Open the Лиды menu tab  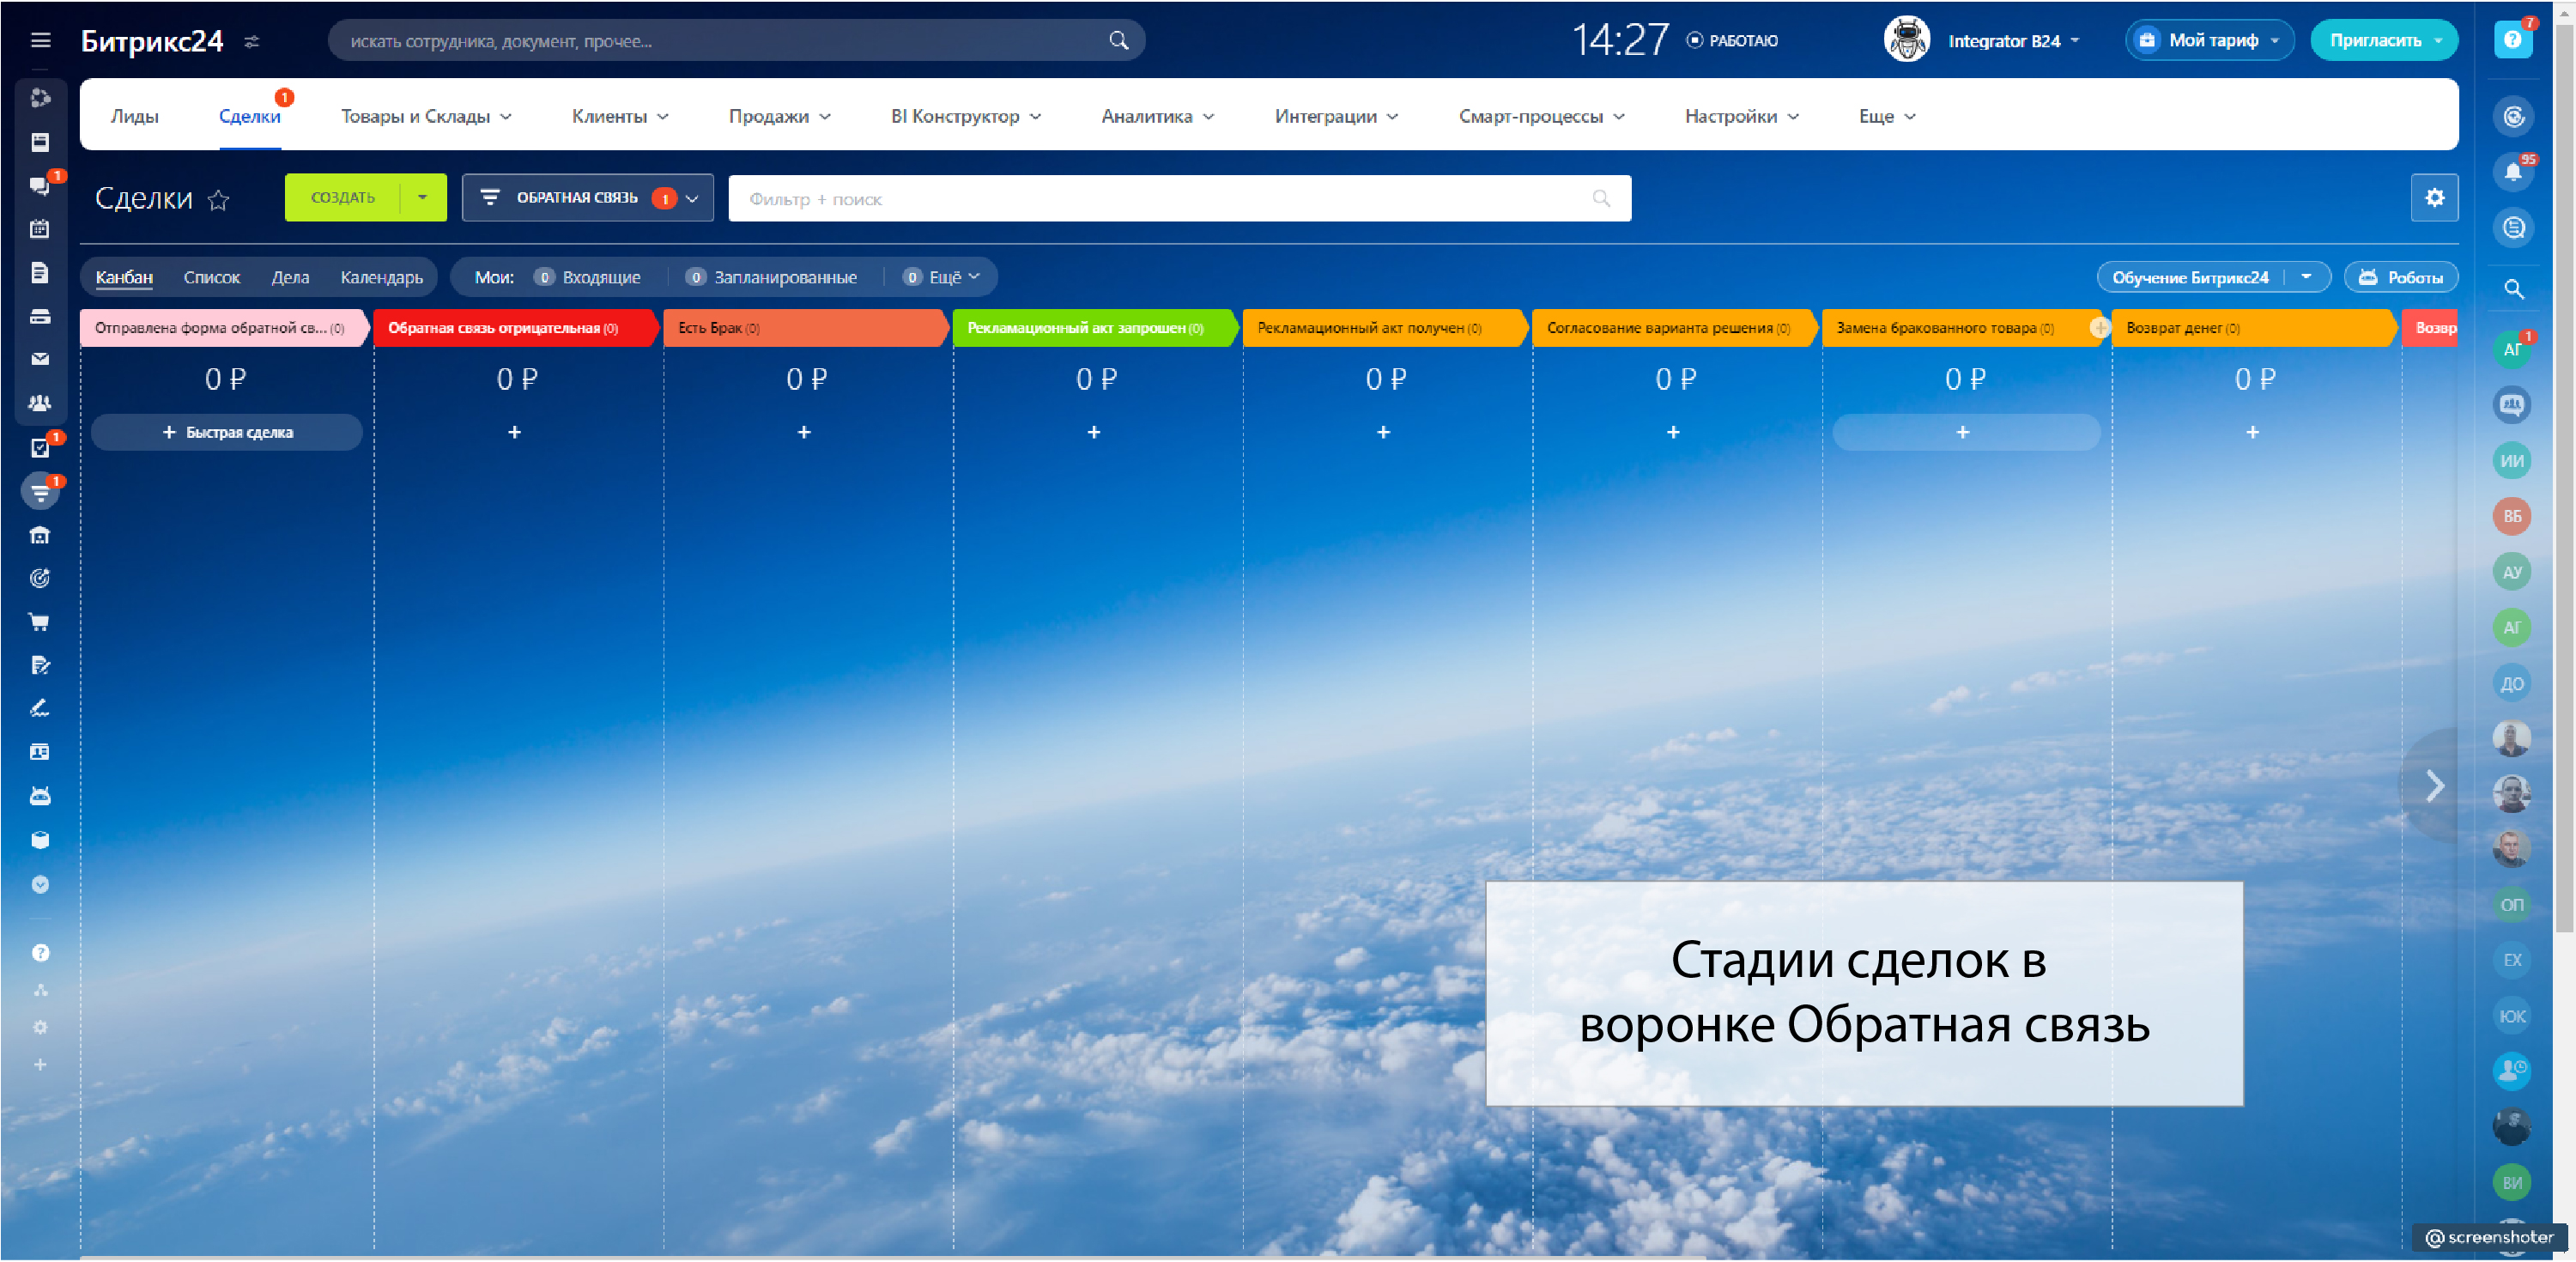pyautogui.click(x=134, y=116)
